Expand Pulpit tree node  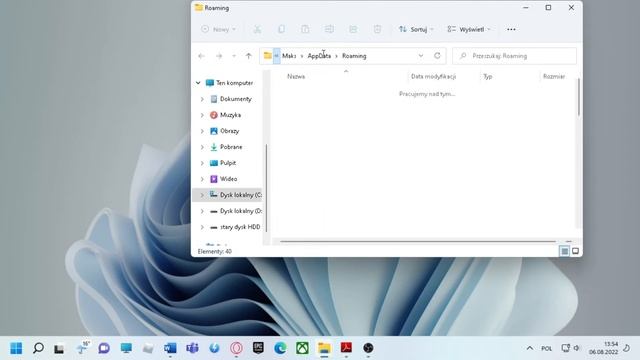(x=202, y=163)
